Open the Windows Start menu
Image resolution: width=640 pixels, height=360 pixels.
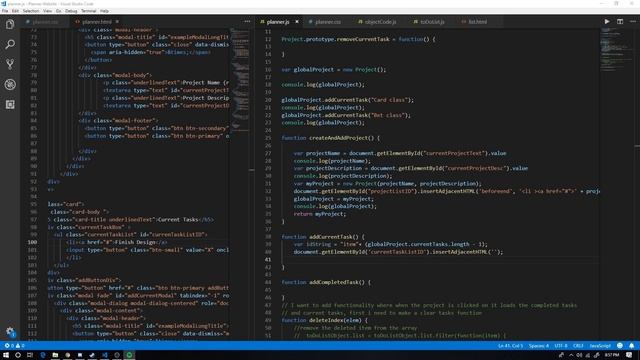click(x=6, y=355)
